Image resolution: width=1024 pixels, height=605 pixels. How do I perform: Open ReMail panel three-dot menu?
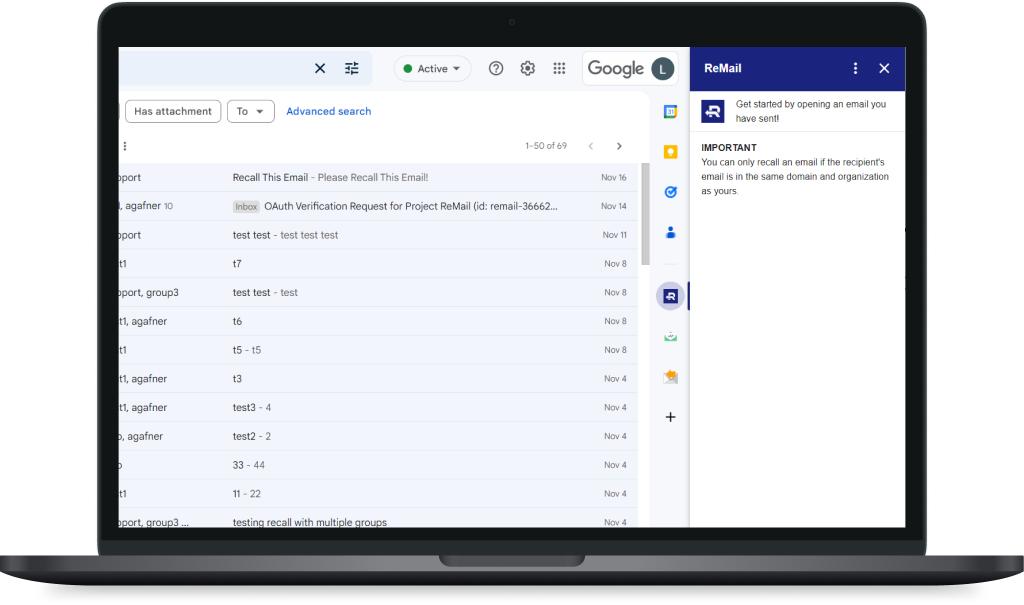coord(856,68)
